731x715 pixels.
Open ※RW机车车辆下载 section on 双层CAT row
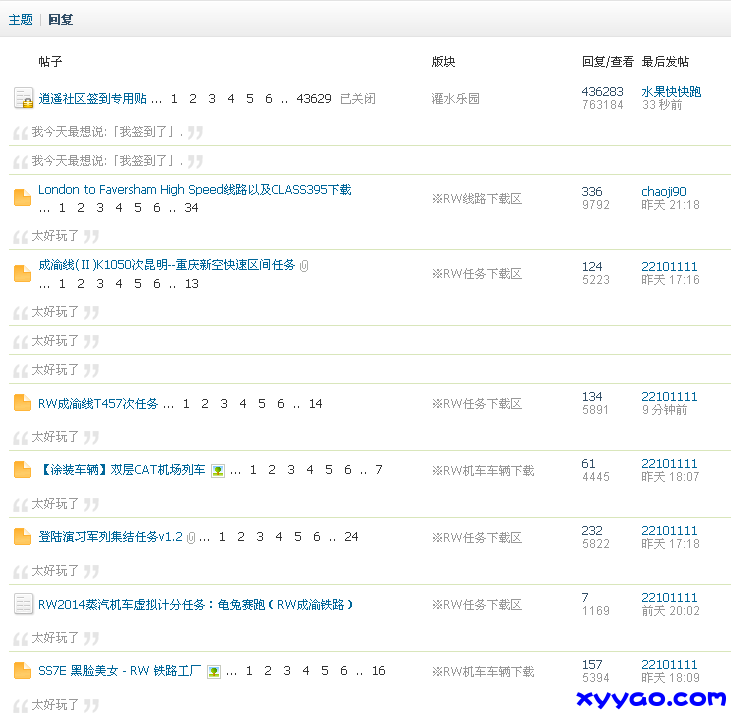coord(483,471)
